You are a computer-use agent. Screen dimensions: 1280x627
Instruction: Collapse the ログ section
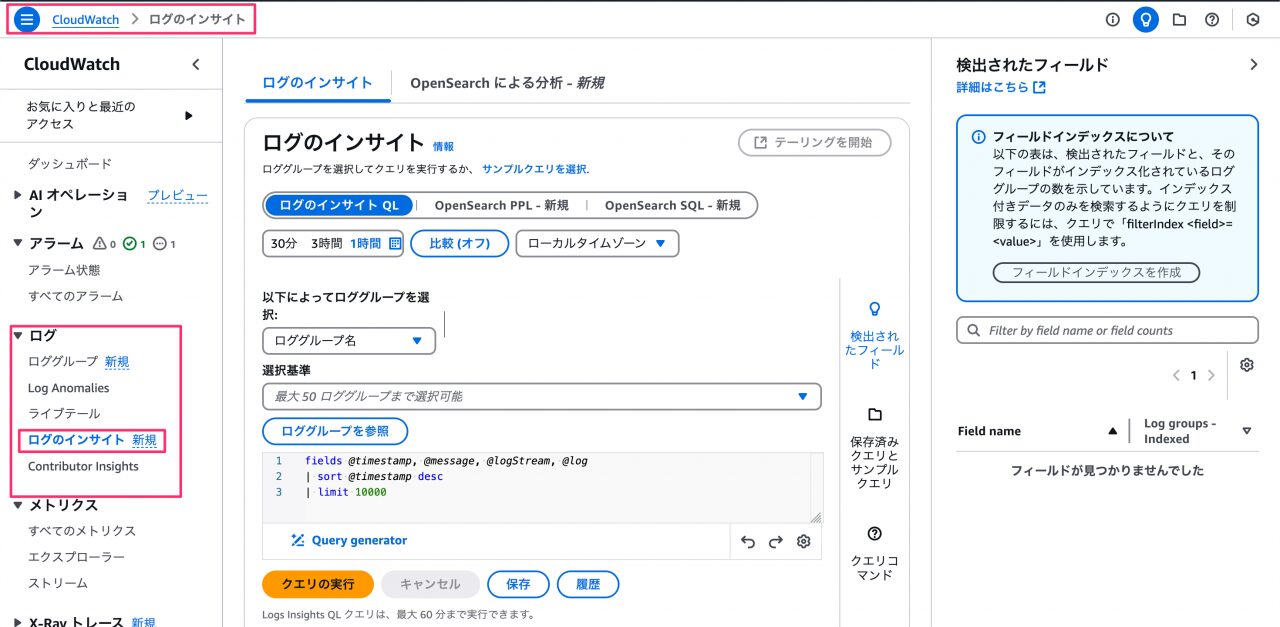coord(18,336)
